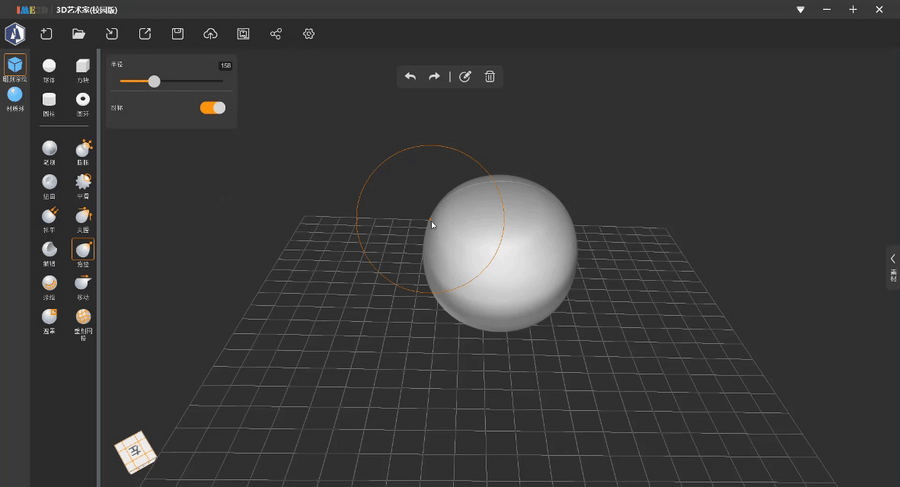The height and width of the screenshot is (487, 900).
Task: Click the export file icon
Action: point(145,34)
